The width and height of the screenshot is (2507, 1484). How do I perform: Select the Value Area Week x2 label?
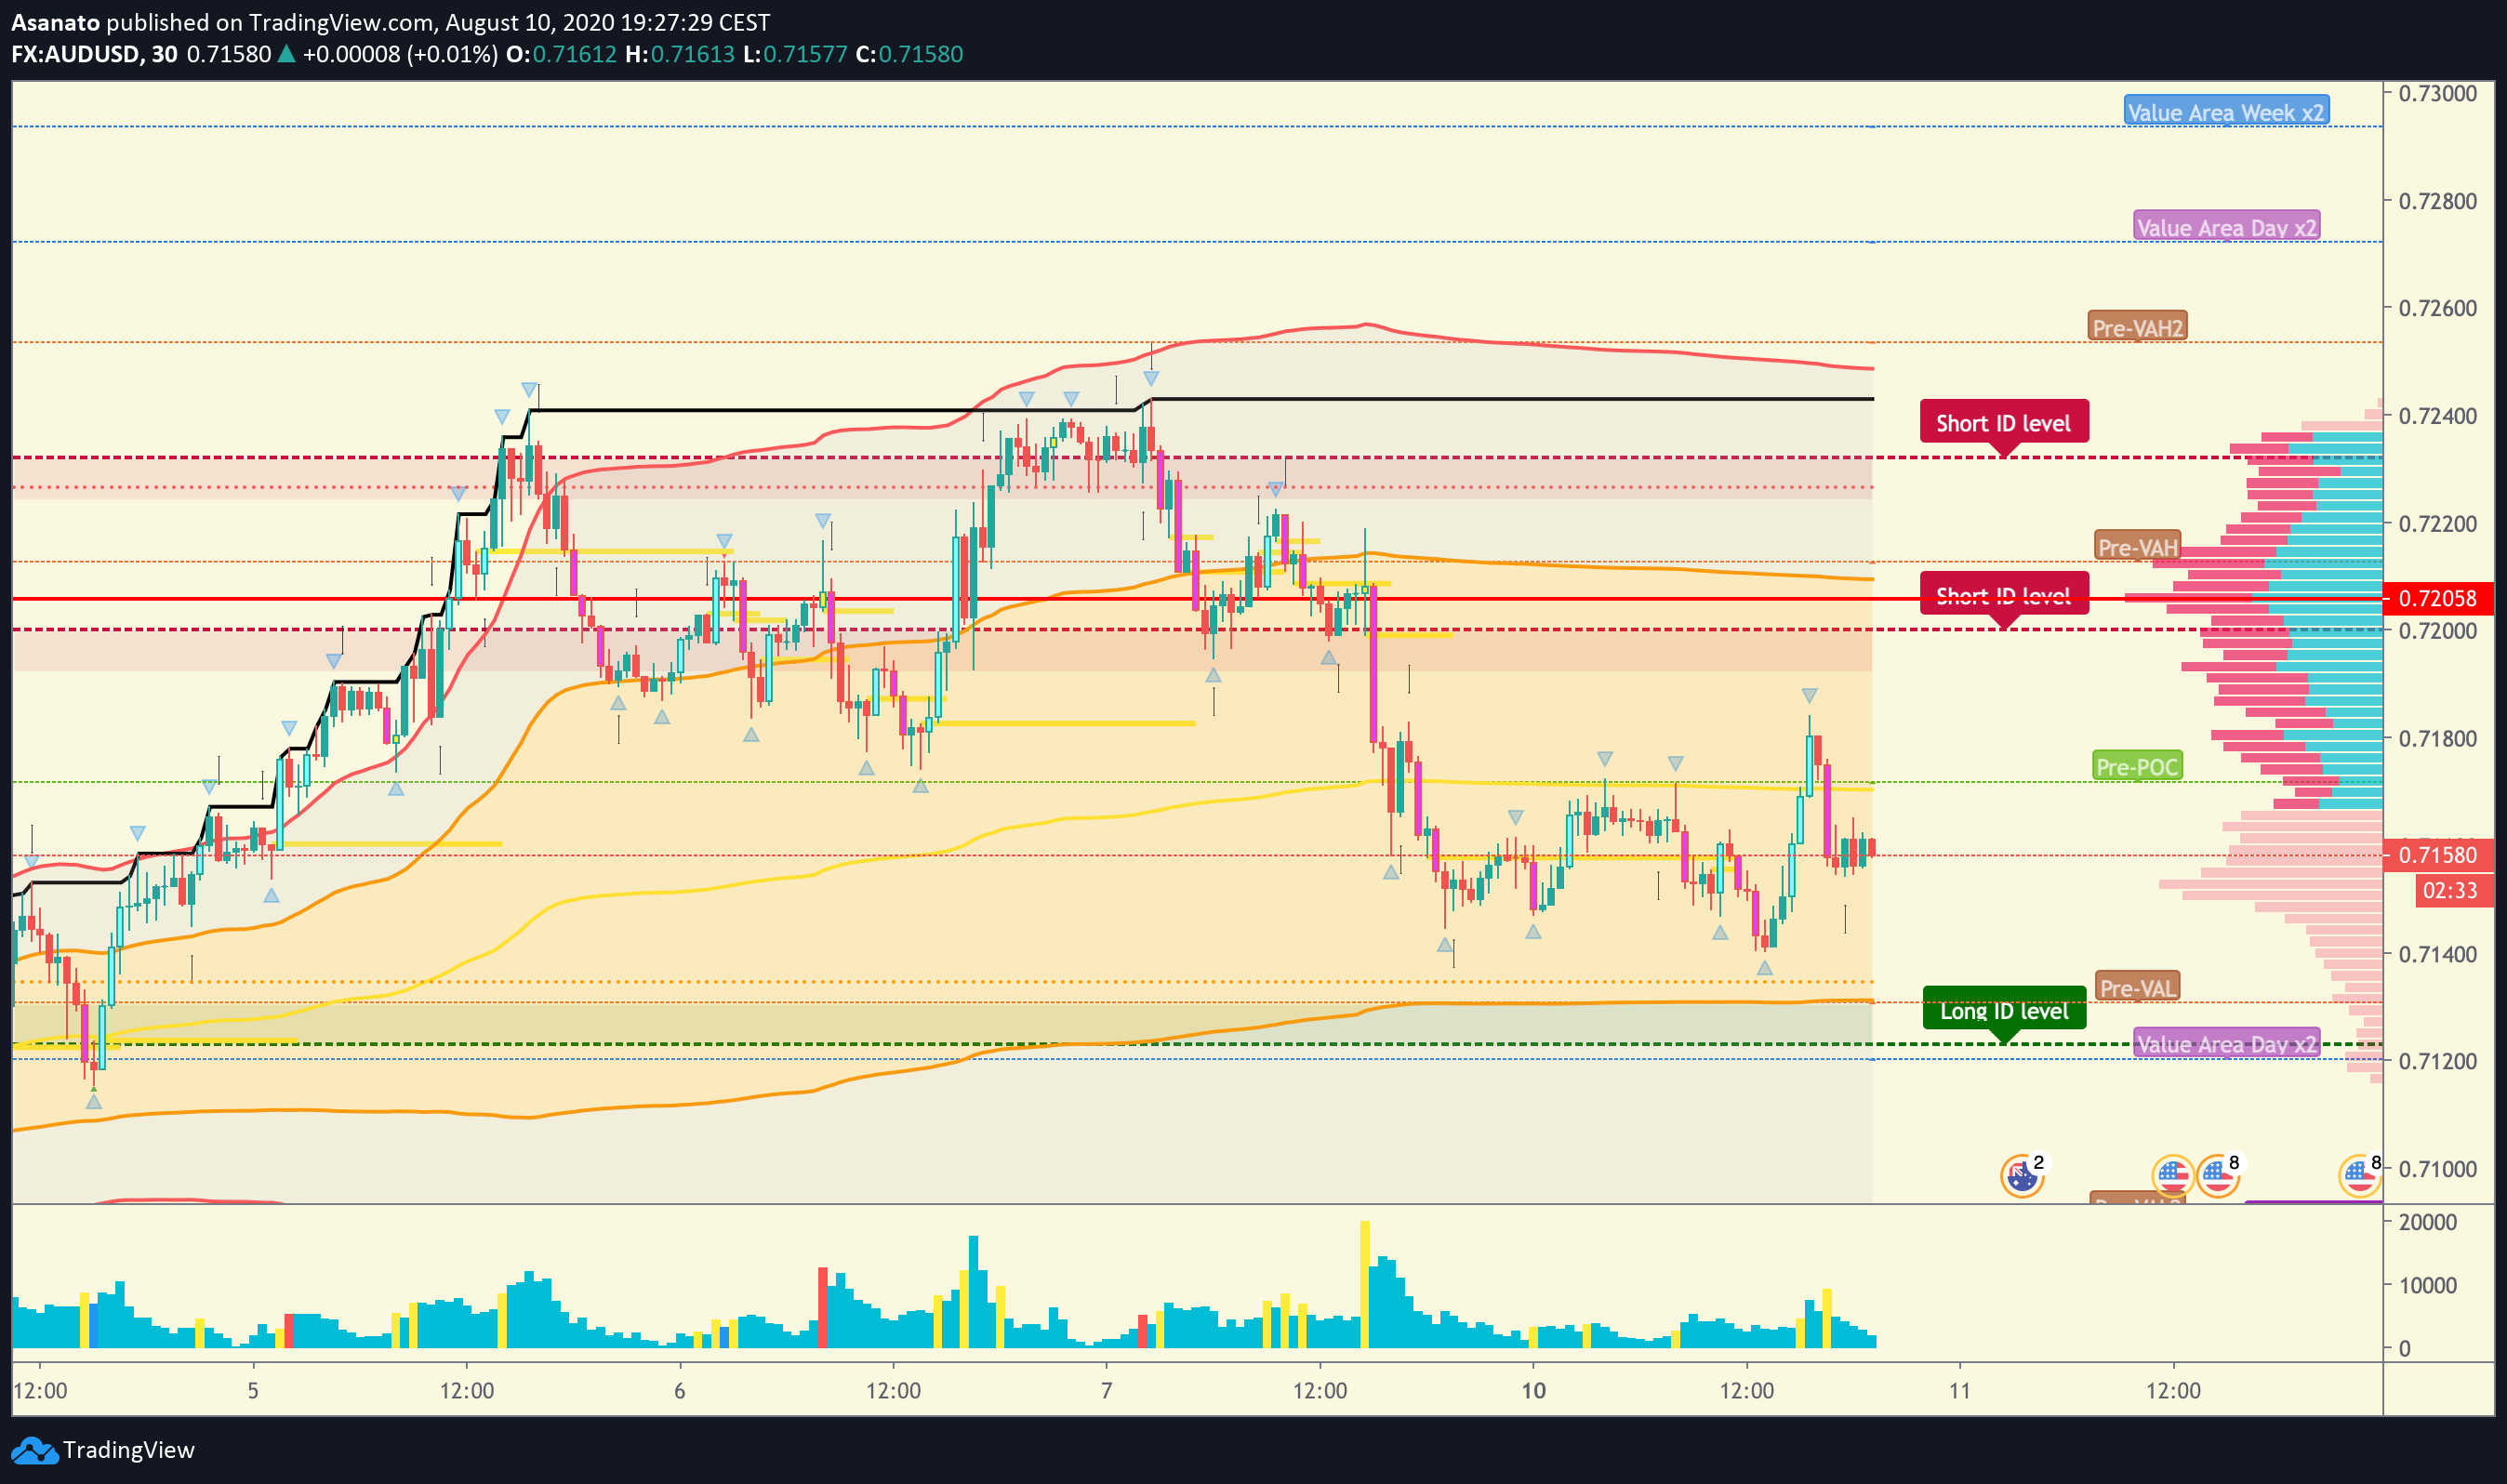click(2226, 112)
